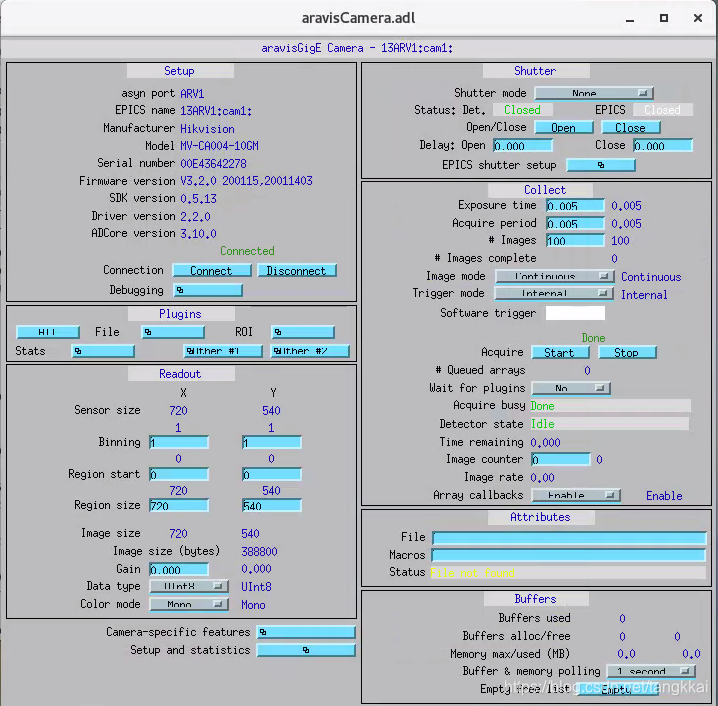Edit the Region size X field
Viewport: 718px width, 706px height.
(179, 505)
